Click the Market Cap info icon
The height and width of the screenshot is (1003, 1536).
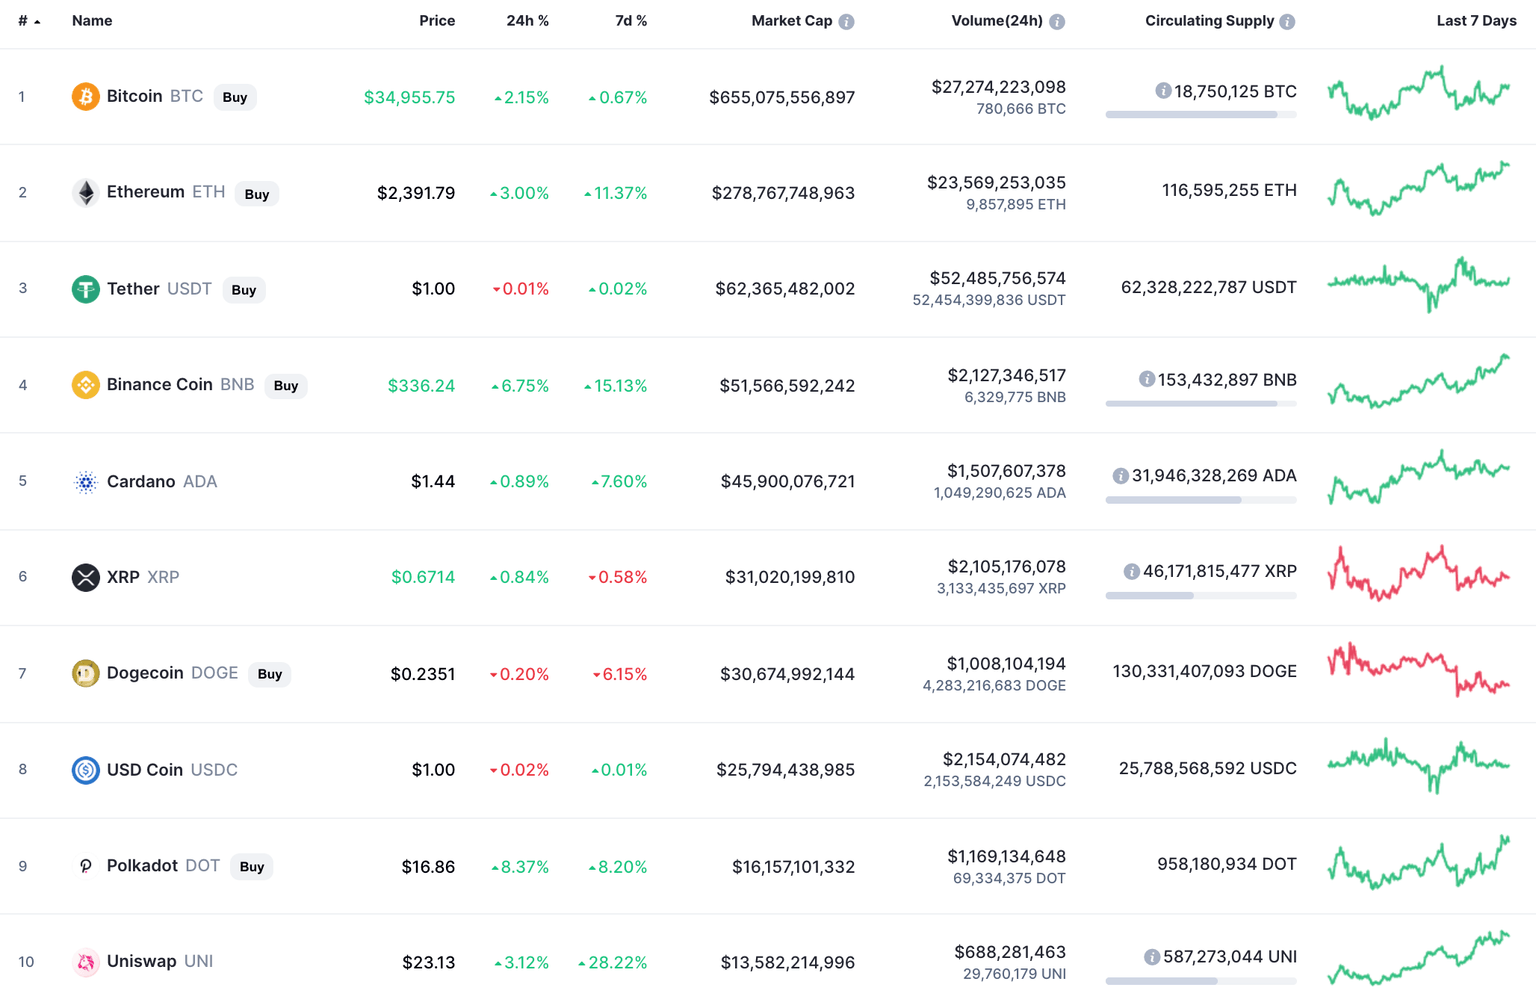coord(847,22)
